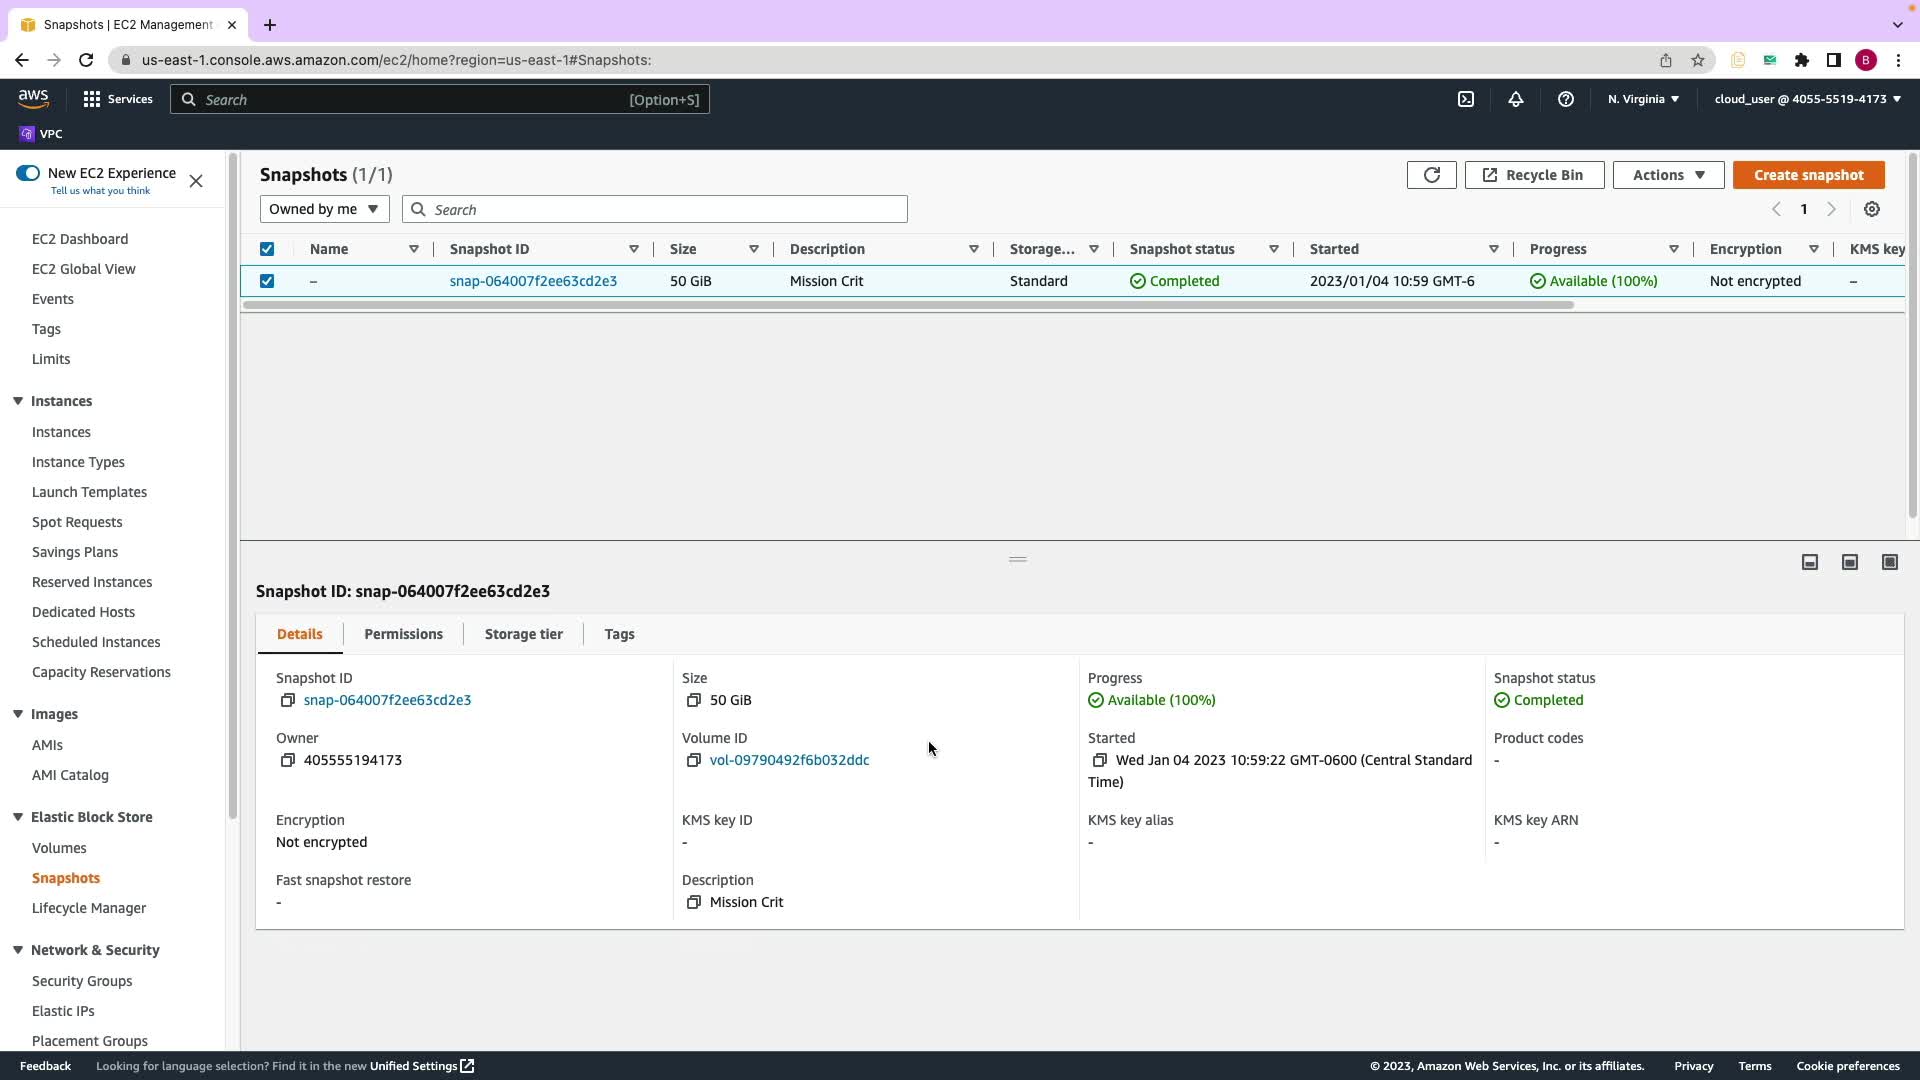Open the Owned by me filter dropdown

[324, 209]
